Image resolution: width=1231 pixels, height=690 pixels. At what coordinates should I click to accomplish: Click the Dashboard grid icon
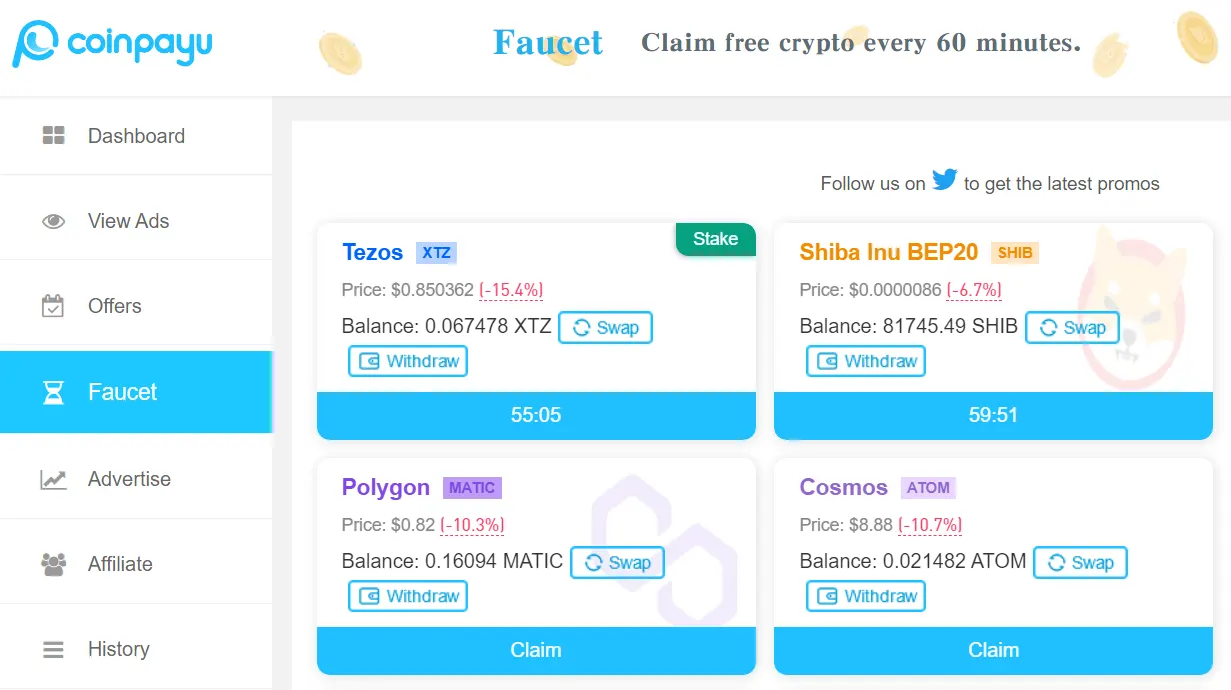pyautogui.click(x=53, y=136)
